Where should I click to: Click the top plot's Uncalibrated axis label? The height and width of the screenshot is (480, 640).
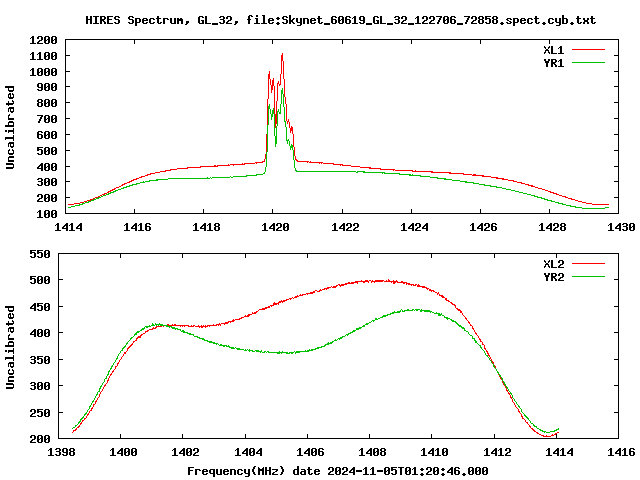[x=10, y=127]
